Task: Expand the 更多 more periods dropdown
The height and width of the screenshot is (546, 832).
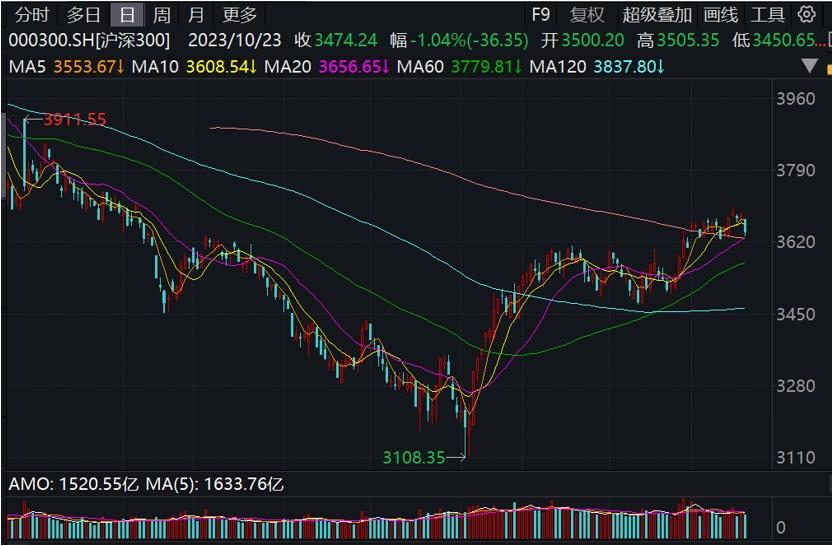Action: pos(240,15)
